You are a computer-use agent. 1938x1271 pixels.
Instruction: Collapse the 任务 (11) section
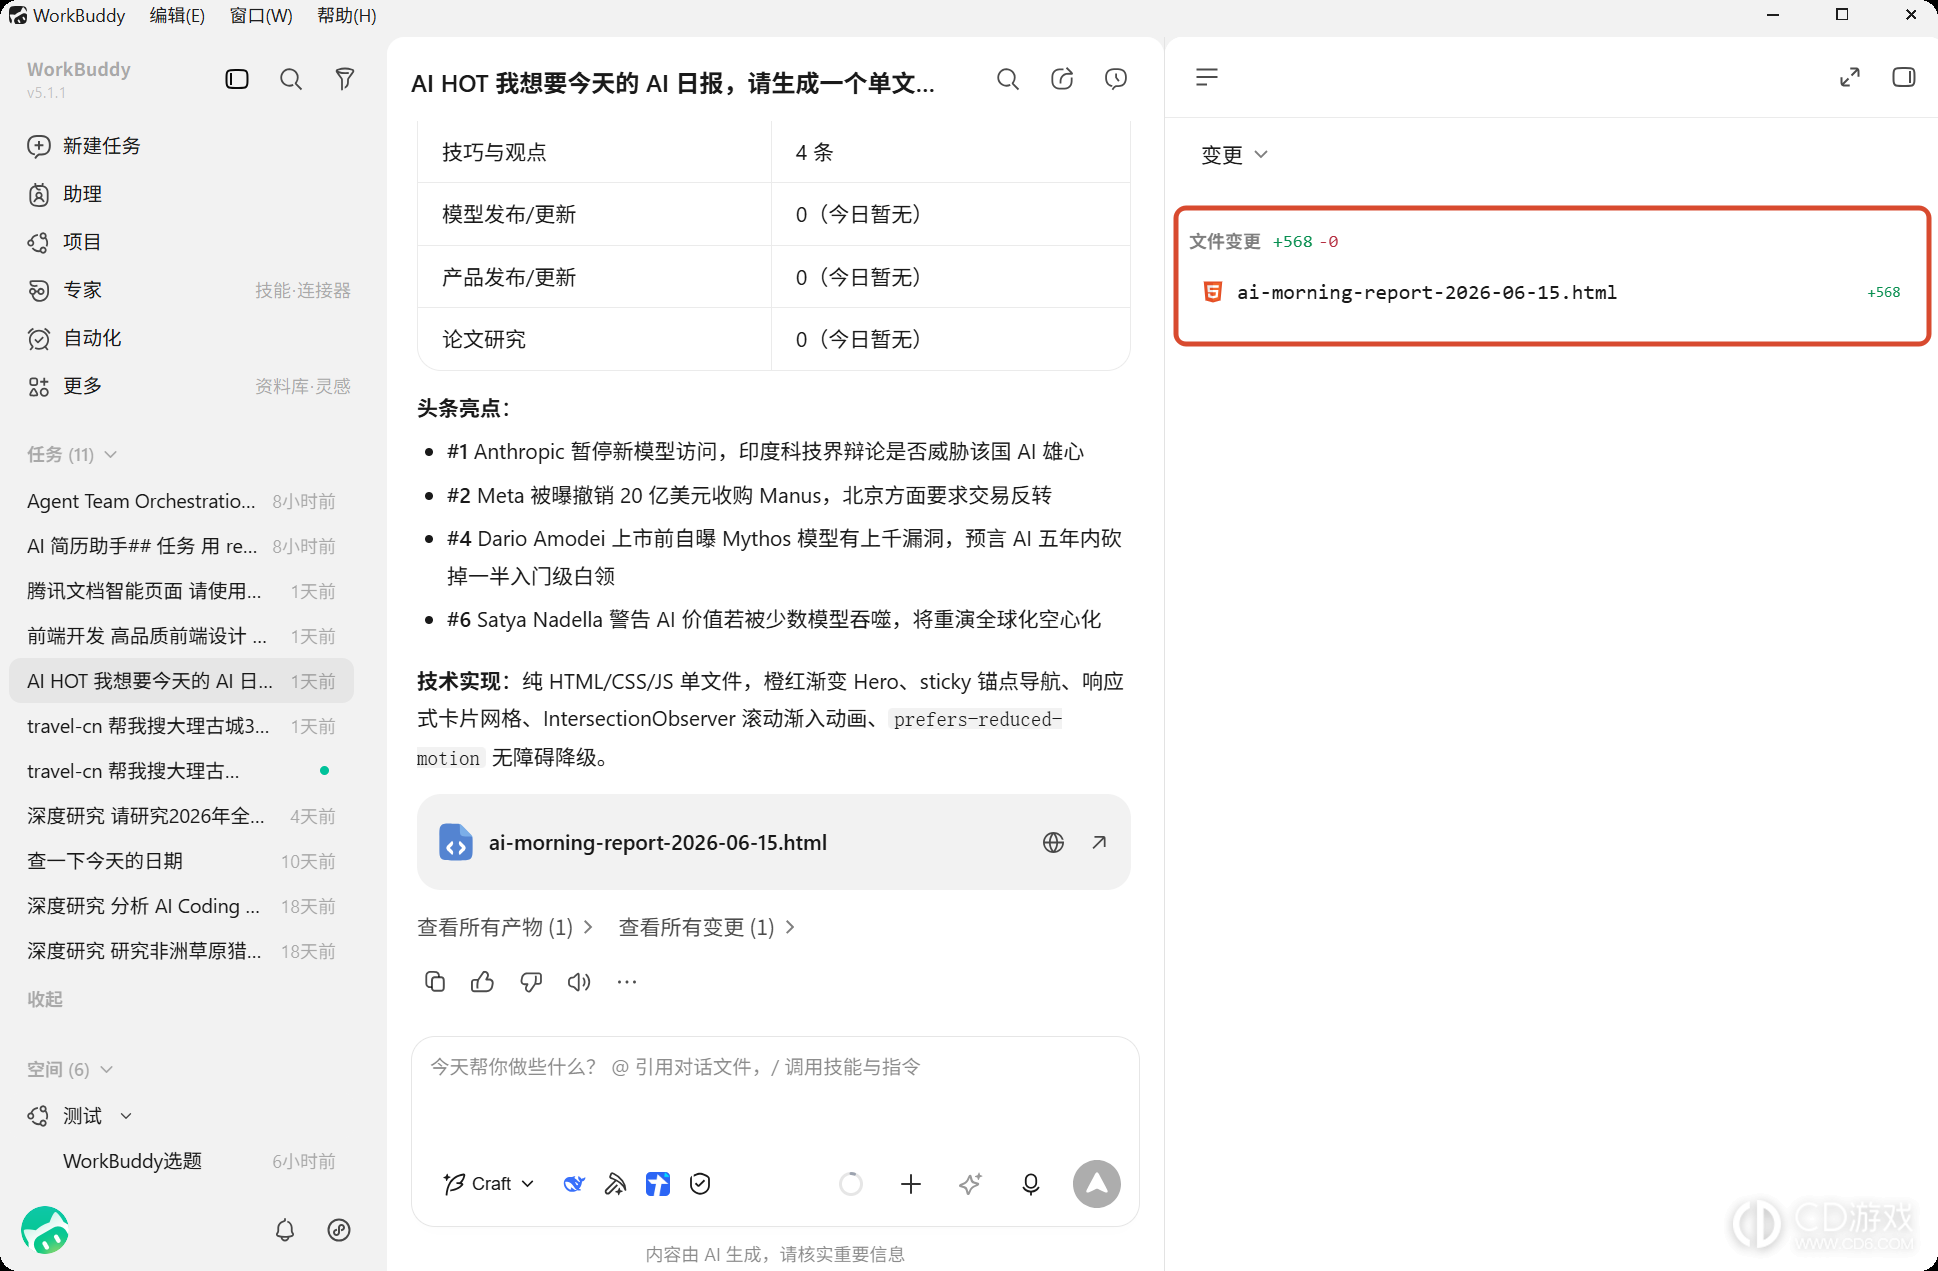click(x=72, y=454)
